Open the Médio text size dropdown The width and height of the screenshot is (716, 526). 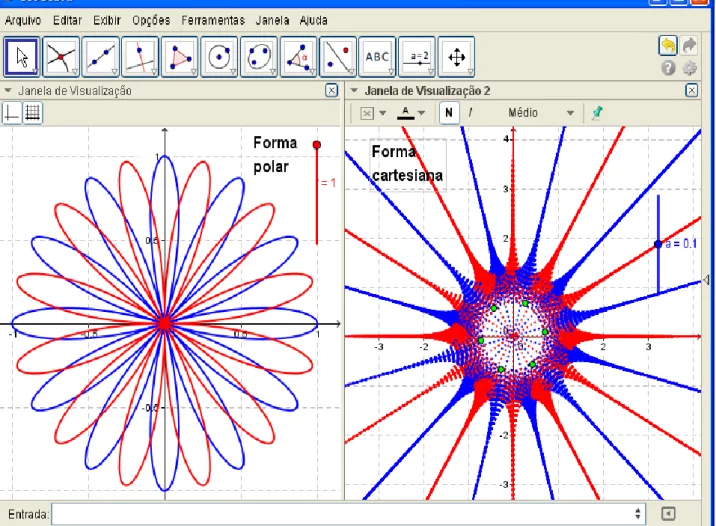coord(541,113)
